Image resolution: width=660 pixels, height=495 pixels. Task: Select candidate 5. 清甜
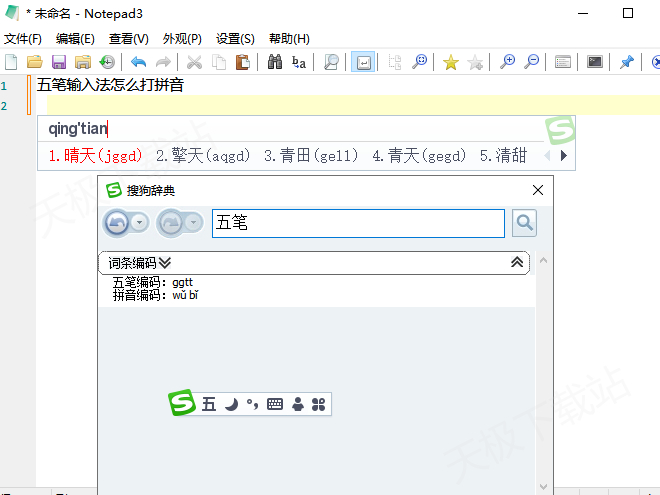tap(503, 156)
